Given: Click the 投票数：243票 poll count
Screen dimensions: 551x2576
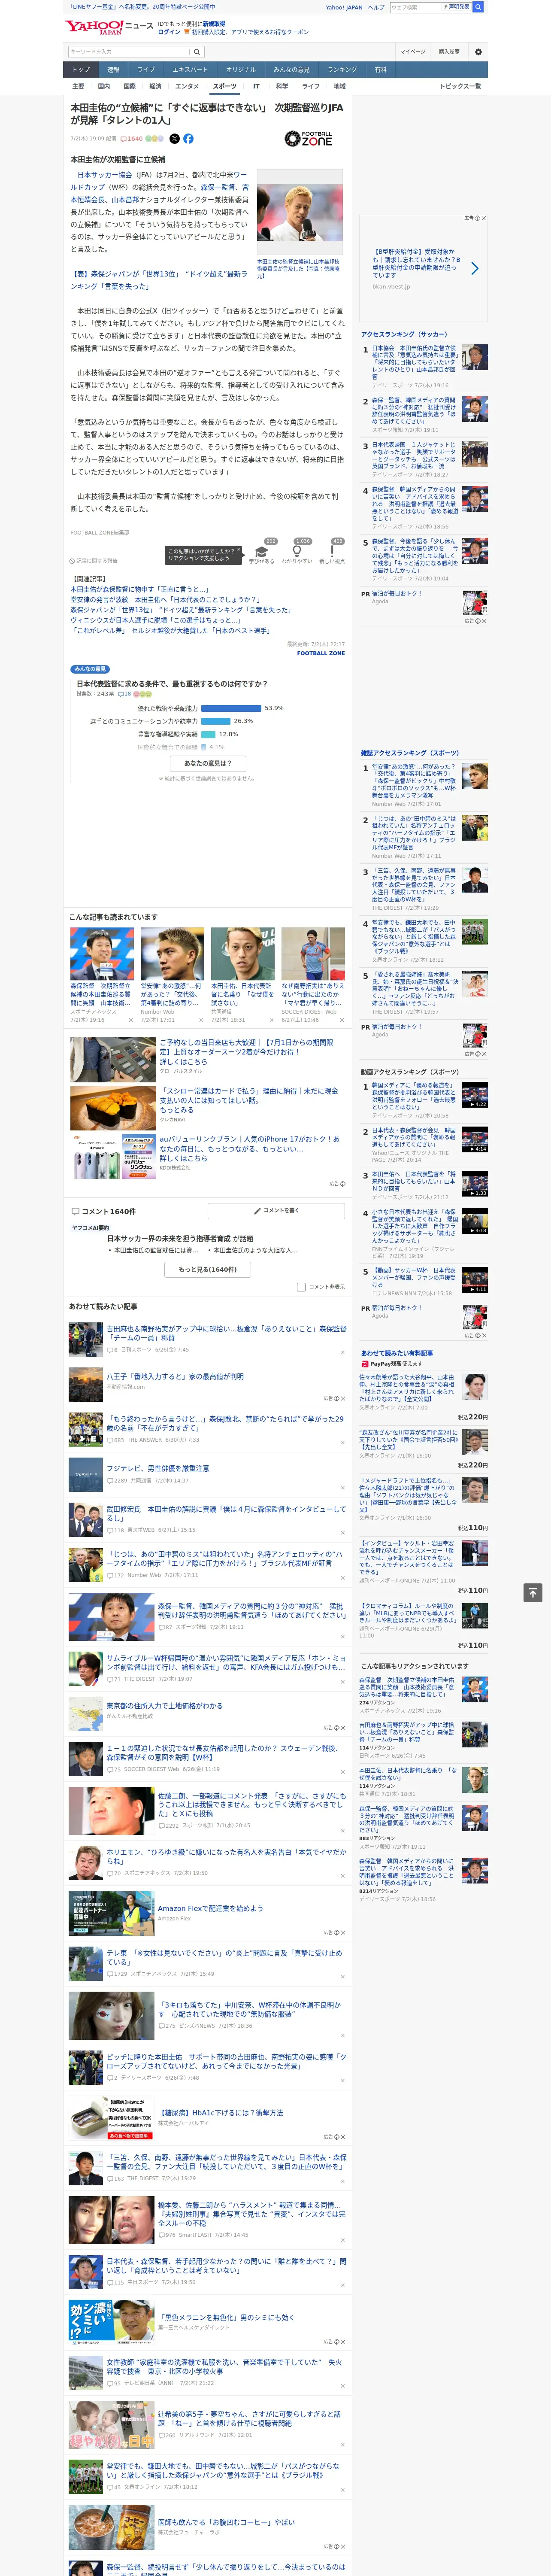Looking at the screenshot, I should [95, 693].
